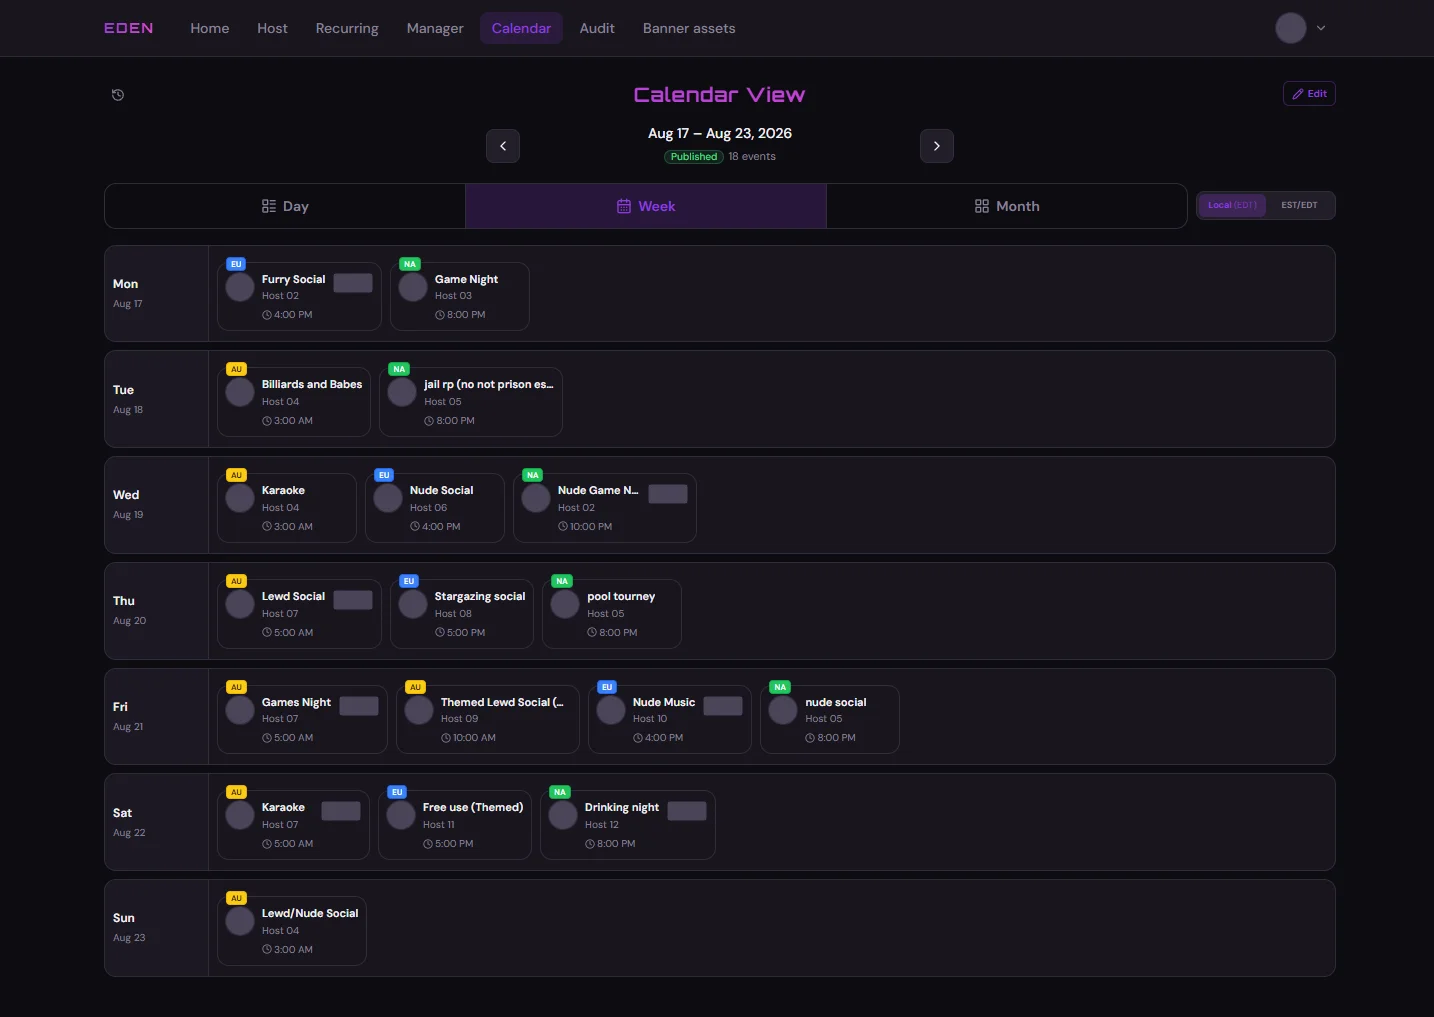Click the Stargazing social host avatar
1434x1017 pixels.
coord(413,604)
